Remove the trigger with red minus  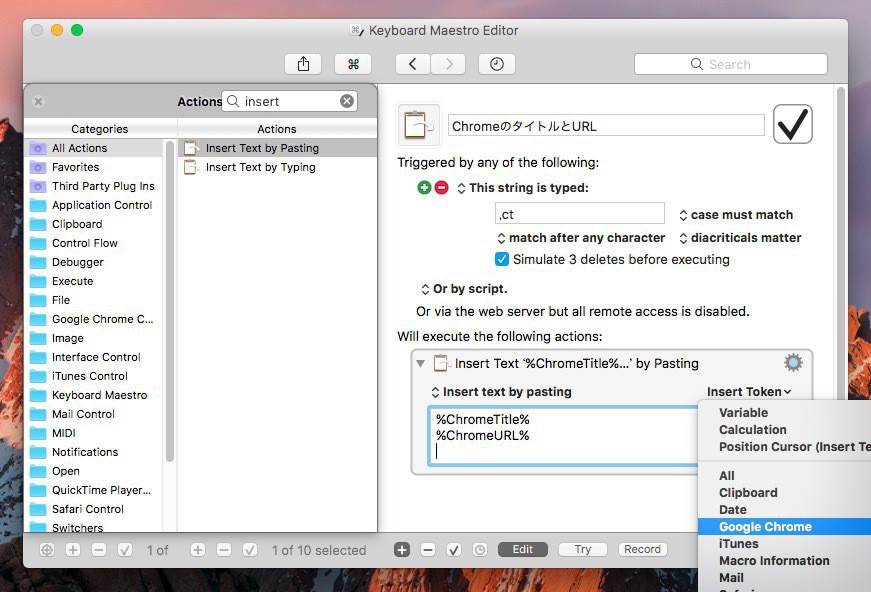[441, 187]
